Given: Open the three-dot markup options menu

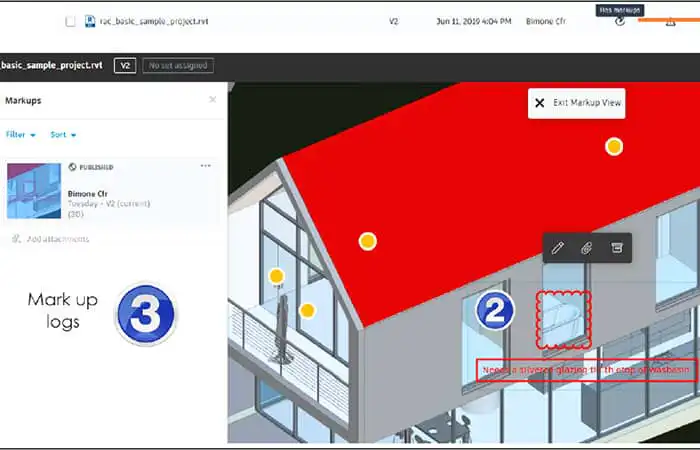Looking at the screenshot, I should (205, 166).
